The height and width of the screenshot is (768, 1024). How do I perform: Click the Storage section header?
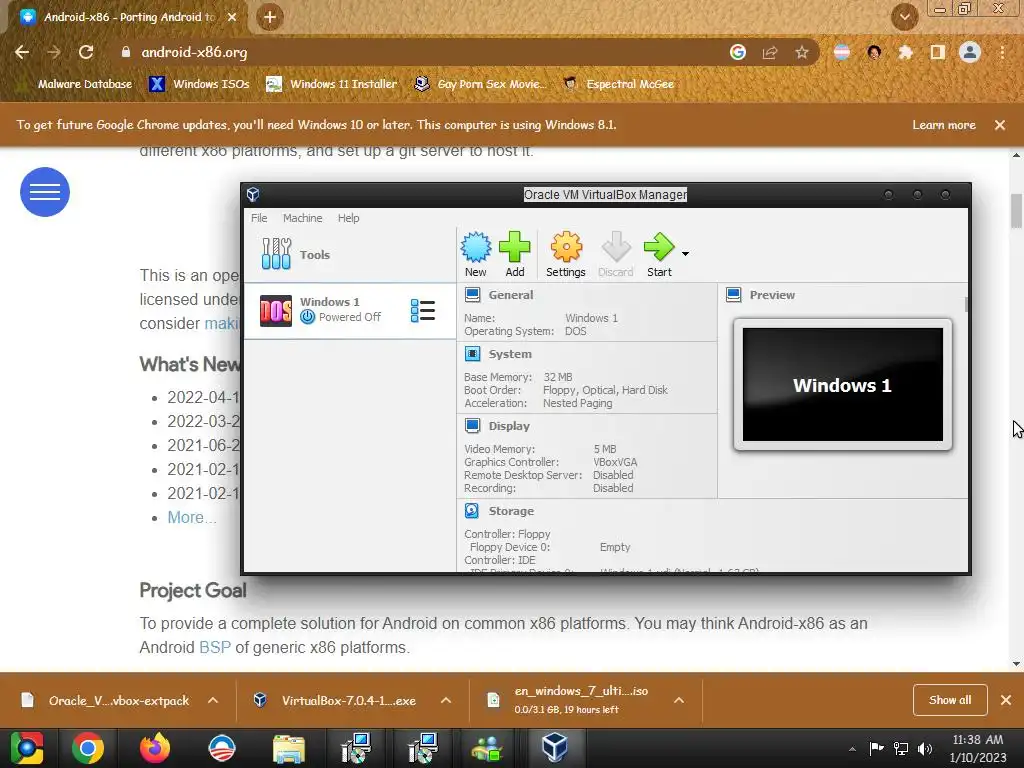click(511, 511)
